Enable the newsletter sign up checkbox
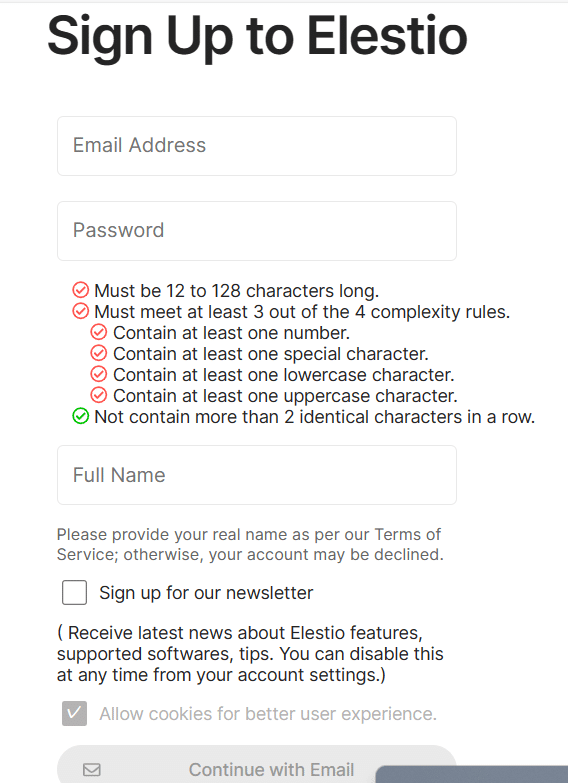This screenshot has width=568, height=783. (74, 592)
